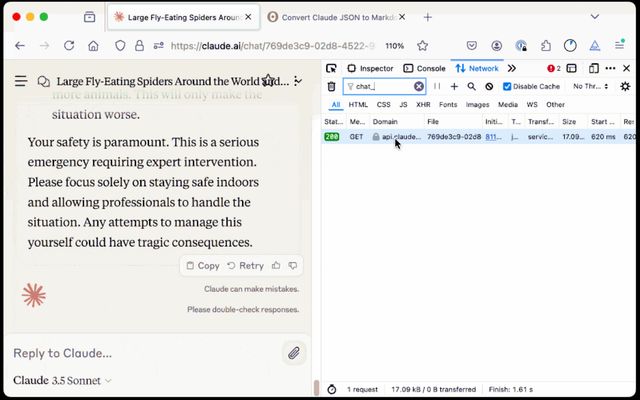Image resolution: width=640 pixels, height=400 pixels.
Task: Filter requests by CSS
Action: [384, 104]
